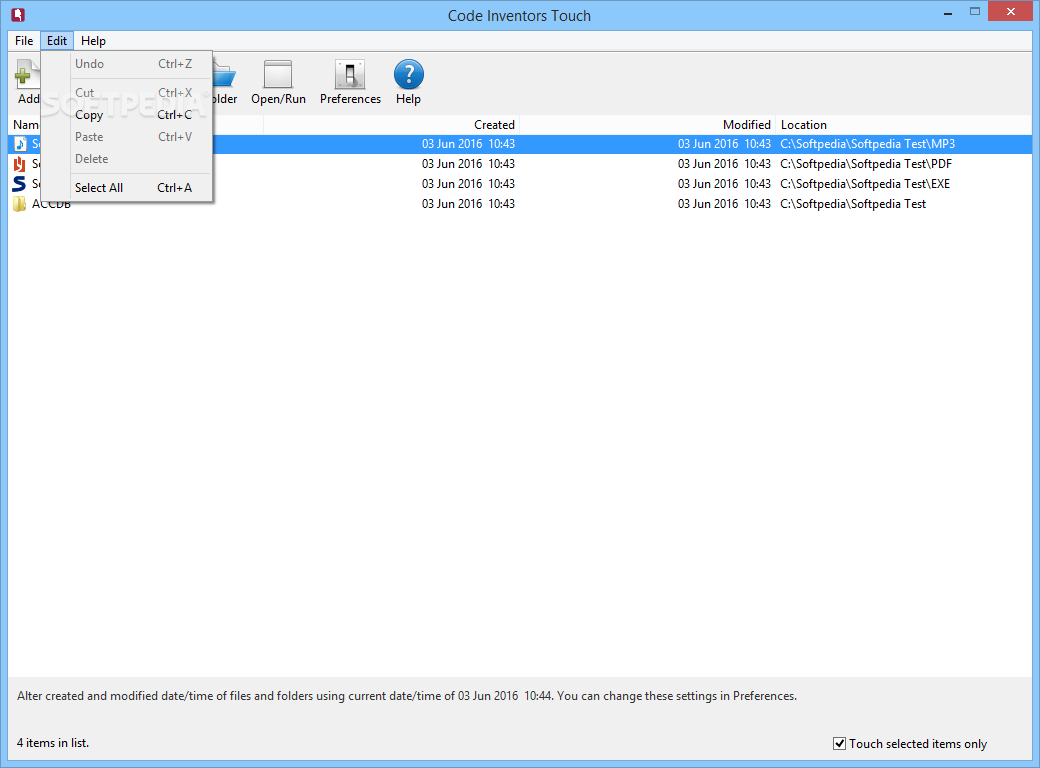The image size is (1040, 768).
Task: Select the row located in Softpedia Test\MP3
Action: (520, 144)
